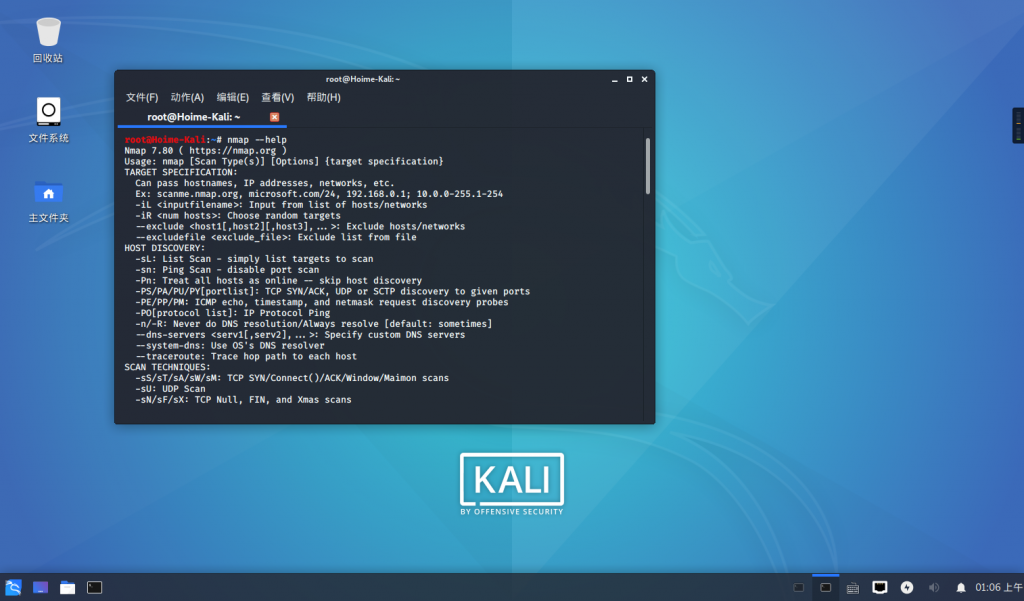The width and height of the screenshot is (1024, 601).
Task: Click the '-iR <num hosts>' option line
Action: tap(238, 216)
